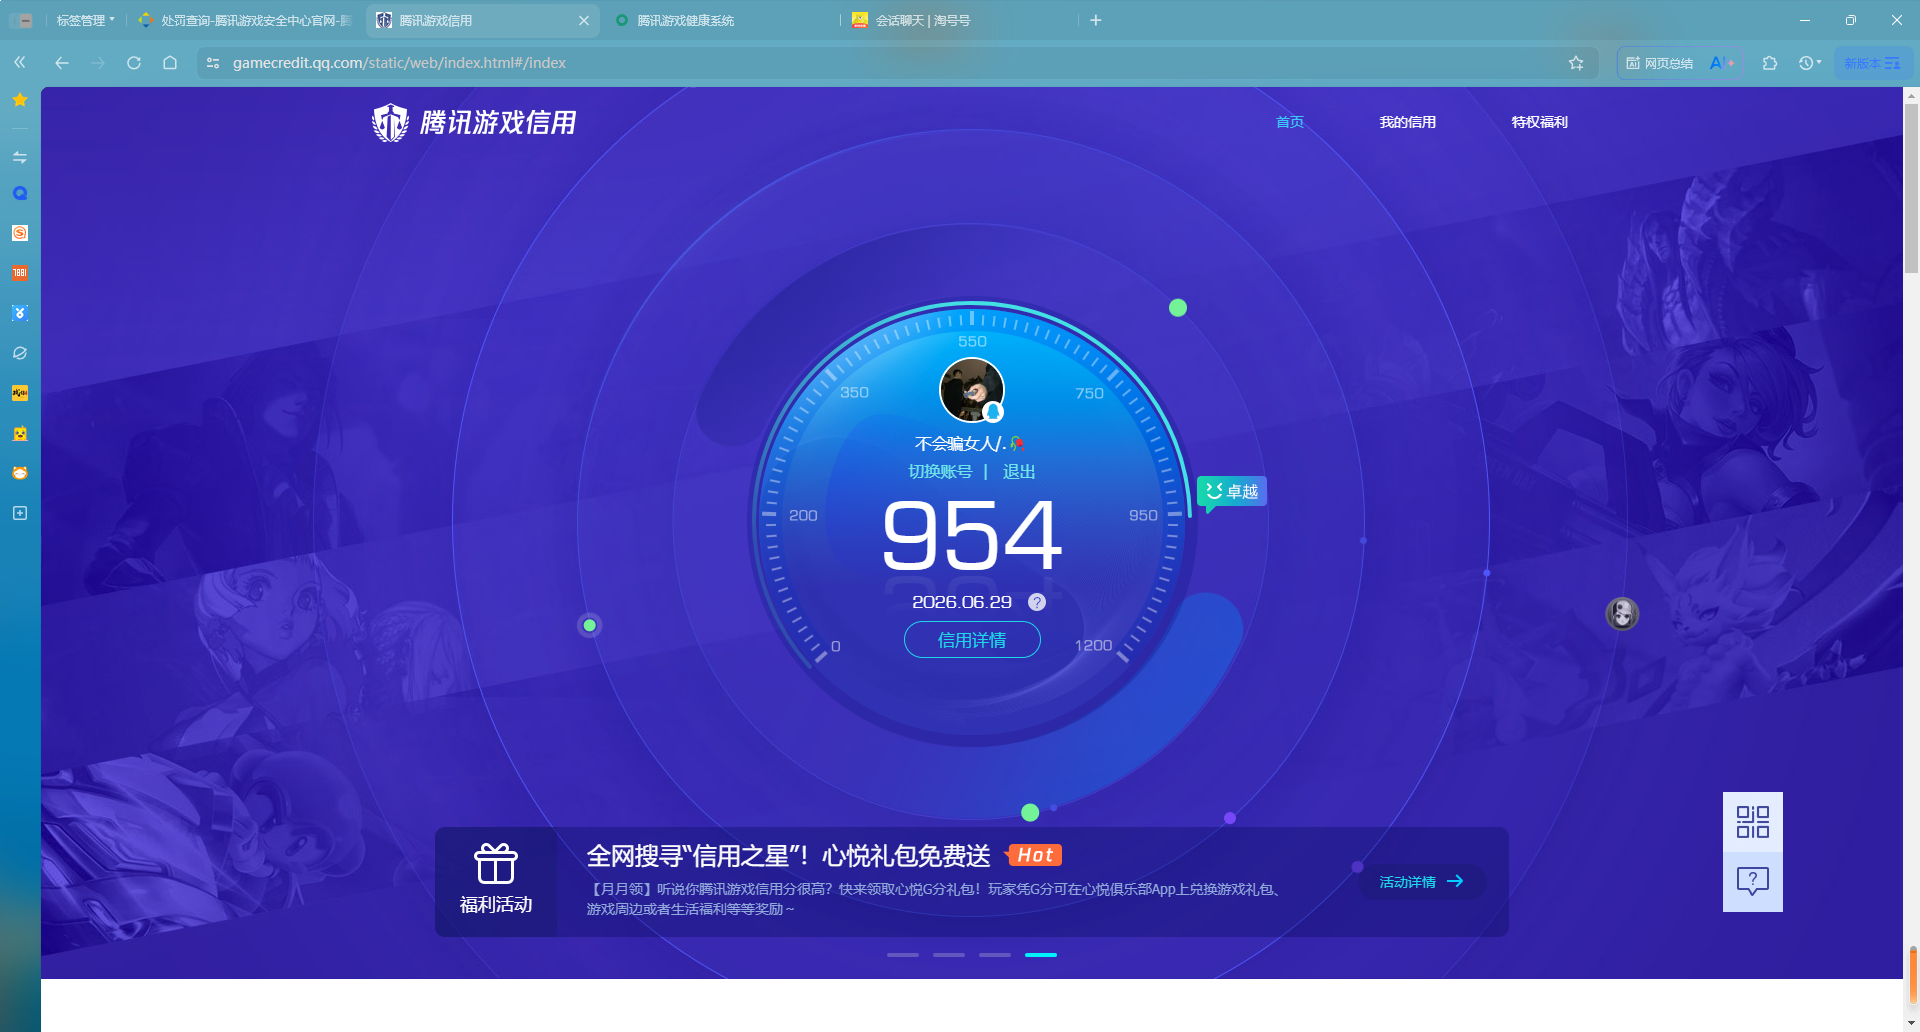1920x1032 pixels.
Task: Switch to the 处罚查询 tab
Action: pos(246,20)
